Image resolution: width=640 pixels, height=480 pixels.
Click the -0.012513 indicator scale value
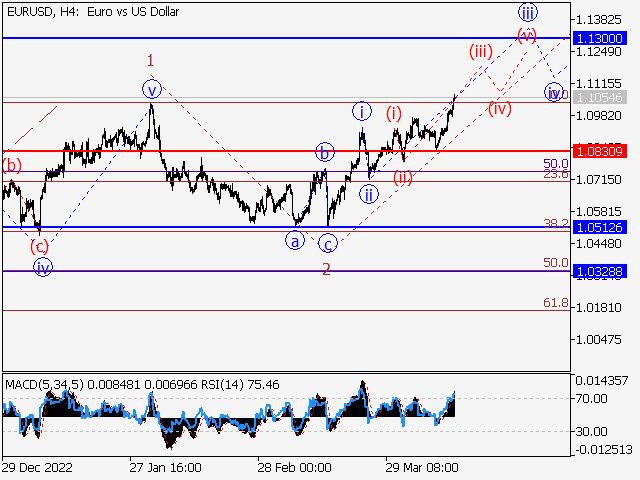(x=604, y=450)
